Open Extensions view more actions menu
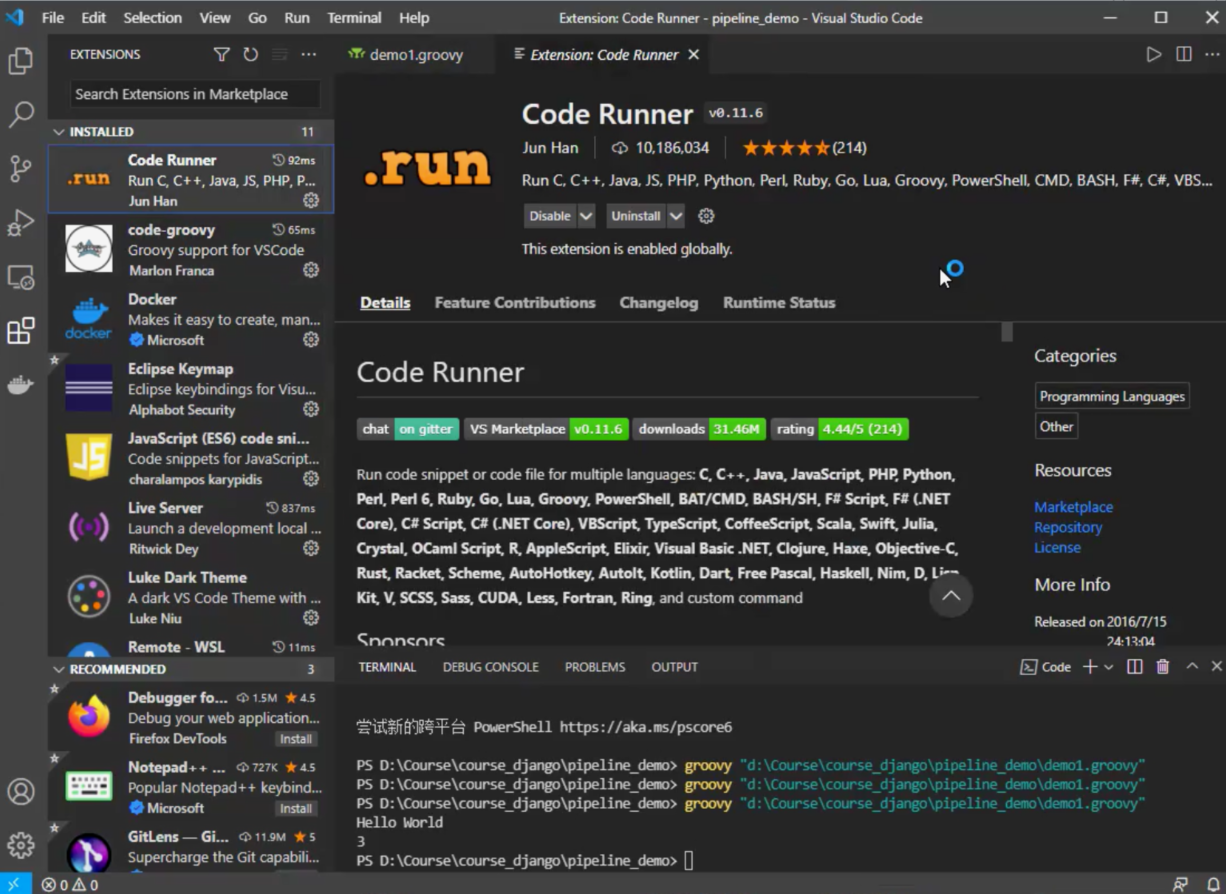 coord(308,55)
